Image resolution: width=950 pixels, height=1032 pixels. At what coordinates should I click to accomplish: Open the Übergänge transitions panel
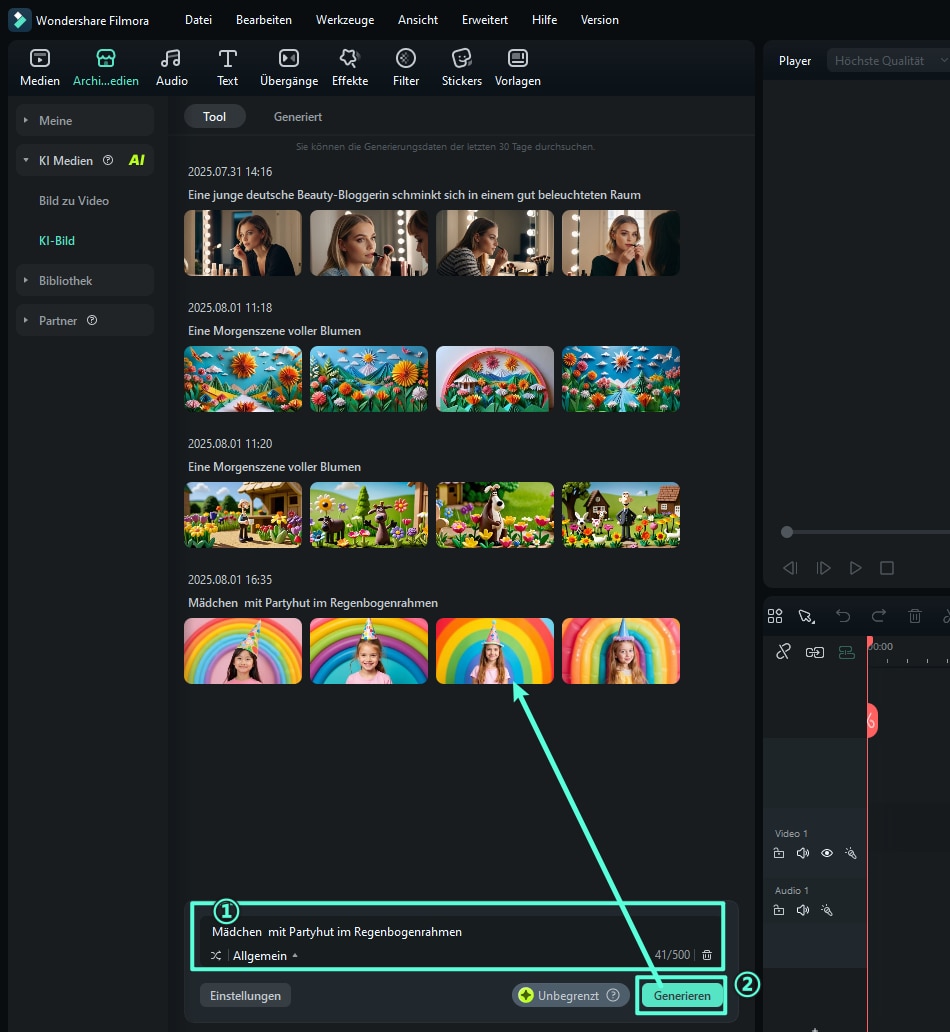tap(289, 68)
